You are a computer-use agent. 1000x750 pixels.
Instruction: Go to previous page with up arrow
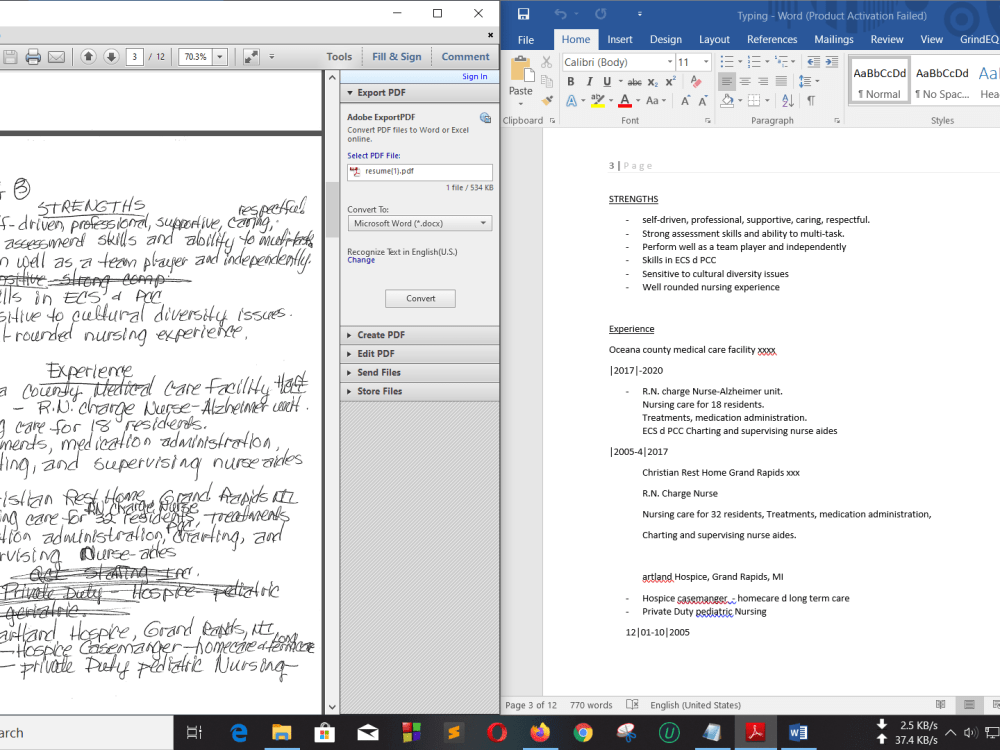(88, 57)
